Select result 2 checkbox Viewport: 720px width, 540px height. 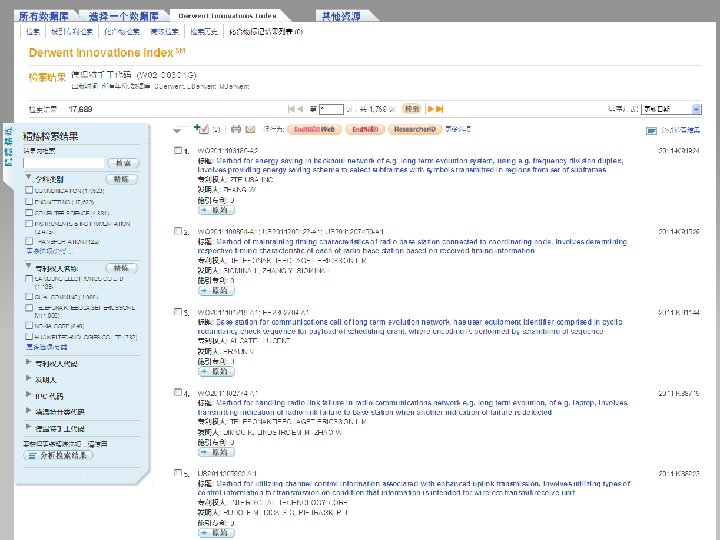(178, 231)
